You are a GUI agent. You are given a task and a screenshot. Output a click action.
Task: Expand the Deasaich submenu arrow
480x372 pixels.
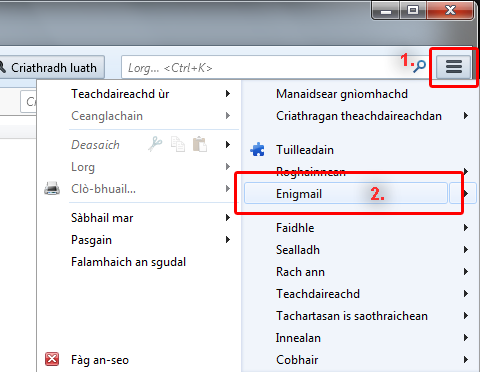[228, 144]
